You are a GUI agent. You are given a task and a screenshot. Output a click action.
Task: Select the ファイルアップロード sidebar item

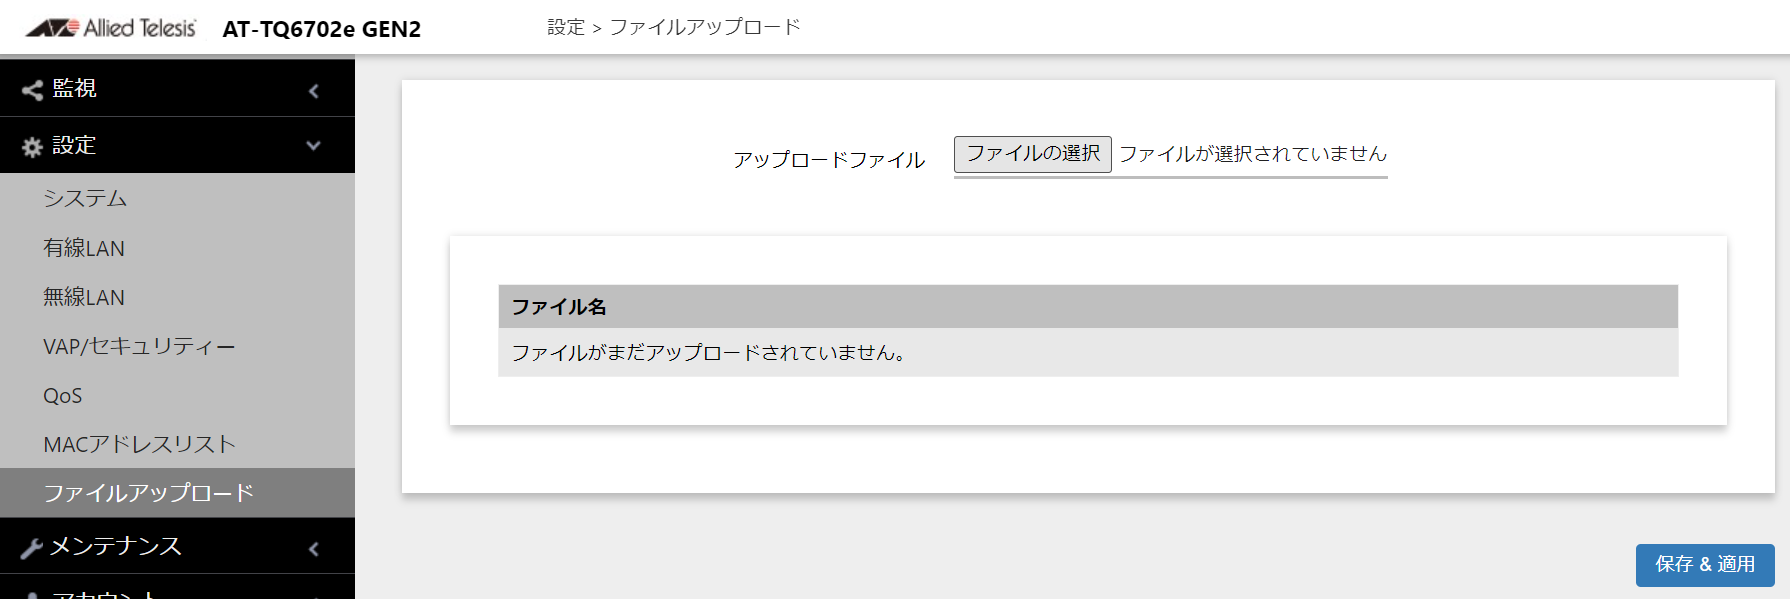[x=177, y=493]
